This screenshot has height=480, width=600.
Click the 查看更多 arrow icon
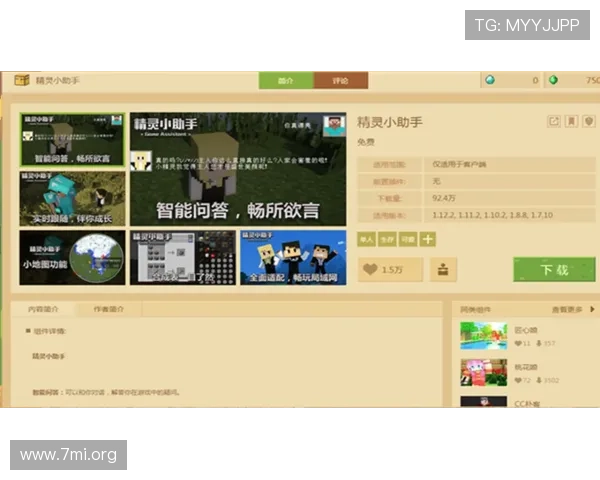tap(592, 309)
